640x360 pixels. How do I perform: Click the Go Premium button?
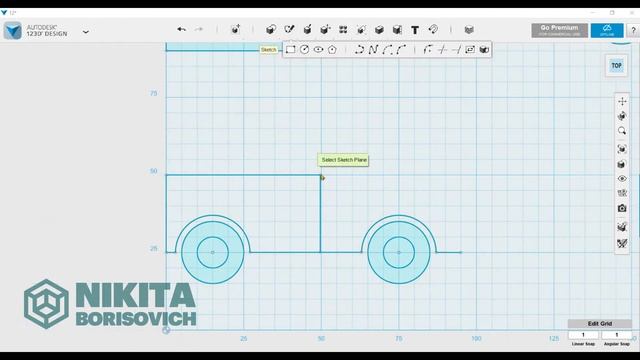560,30
